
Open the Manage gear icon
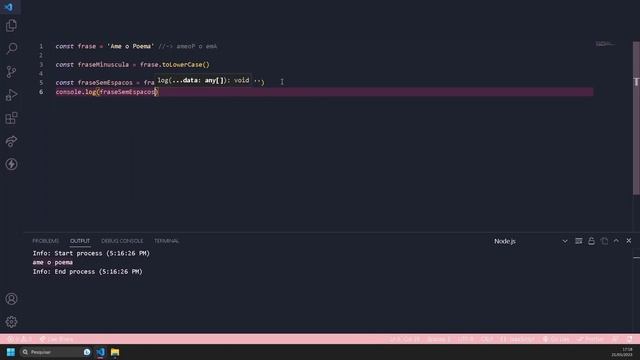(11, 322)
